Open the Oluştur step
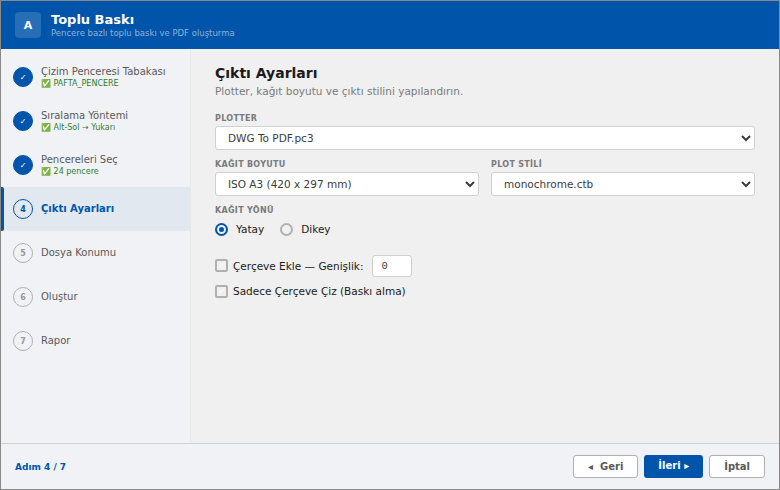 (x=96, y=296)
